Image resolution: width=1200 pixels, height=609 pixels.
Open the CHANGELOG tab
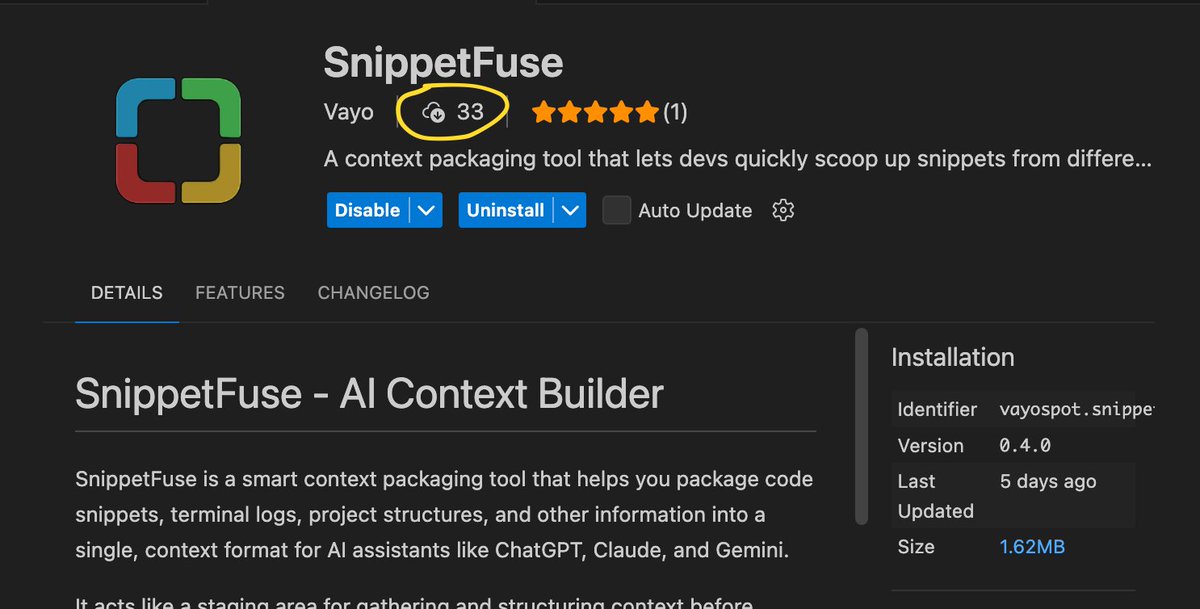coord(373,292)
